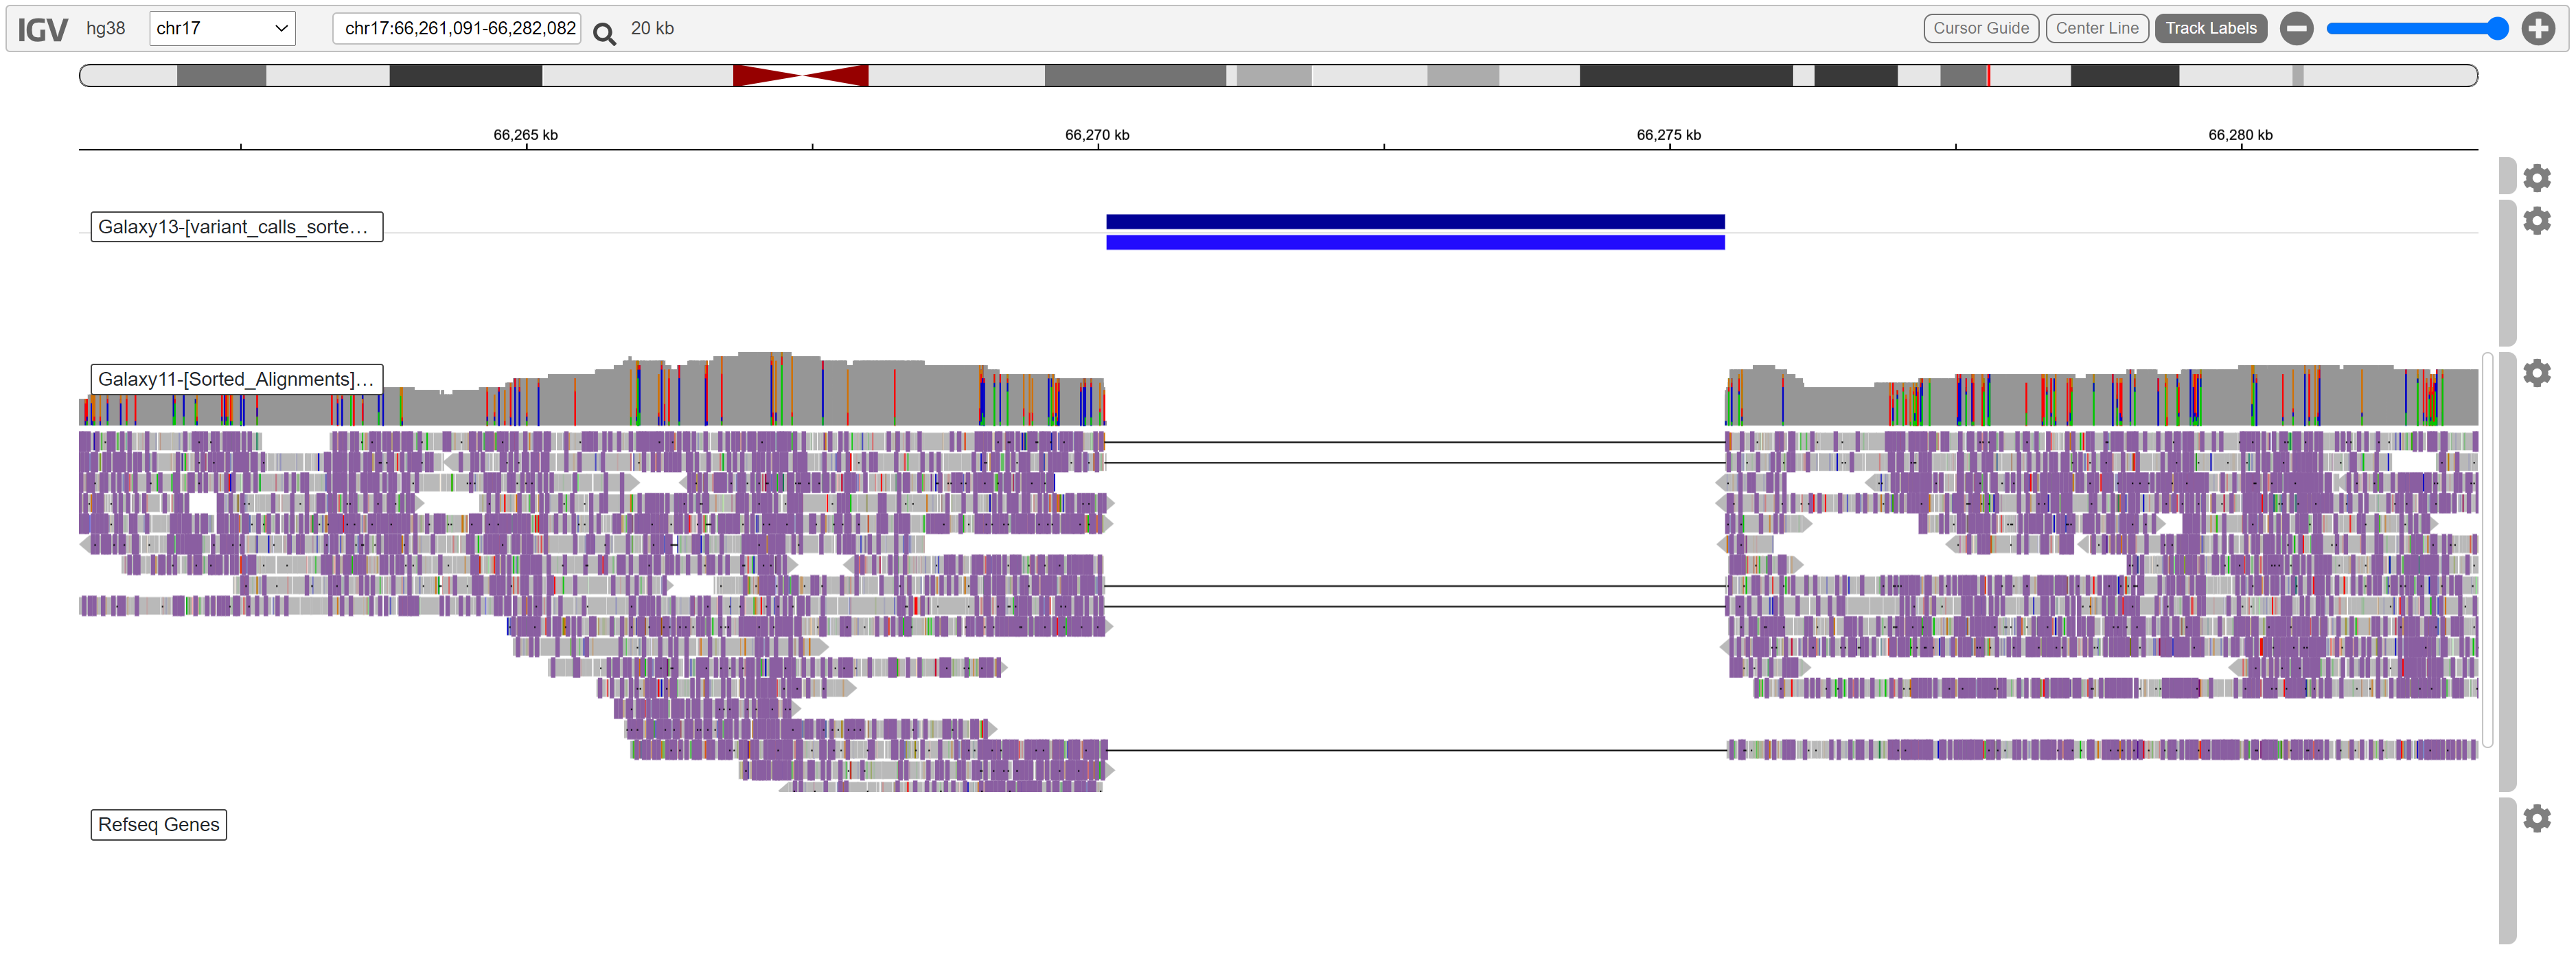
Task: Open variant calls track settings gear
Action: point(2536,220)
